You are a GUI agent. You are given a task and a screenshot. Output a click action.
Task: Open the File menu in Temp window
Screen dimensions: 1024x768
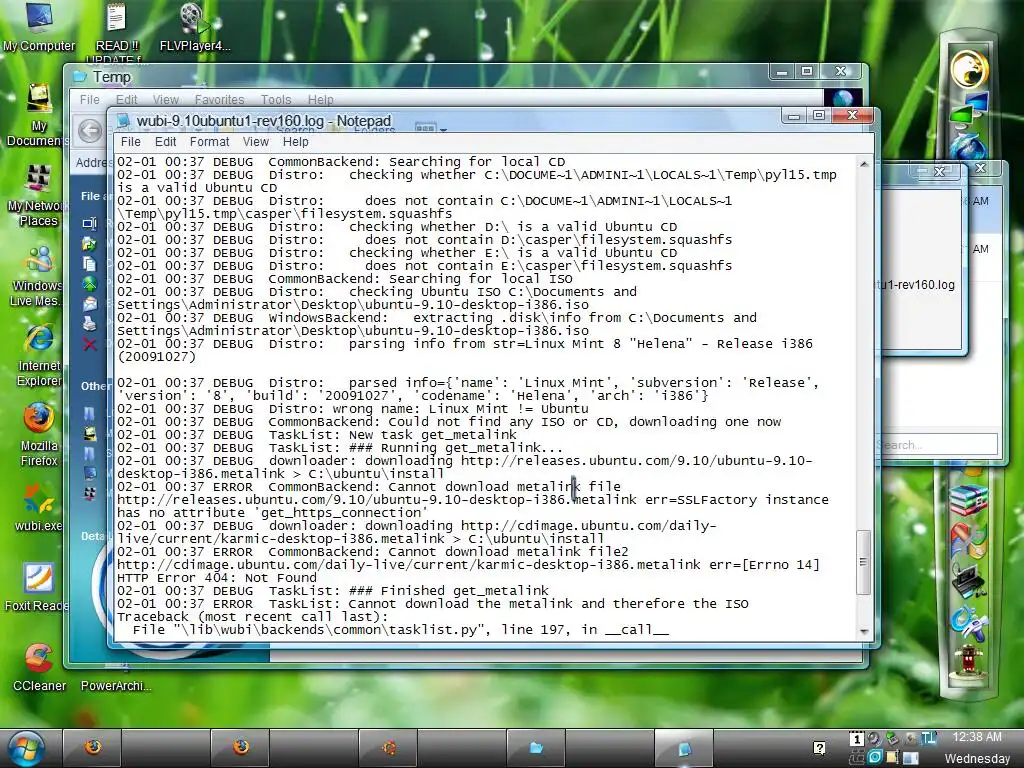point(89,99)
